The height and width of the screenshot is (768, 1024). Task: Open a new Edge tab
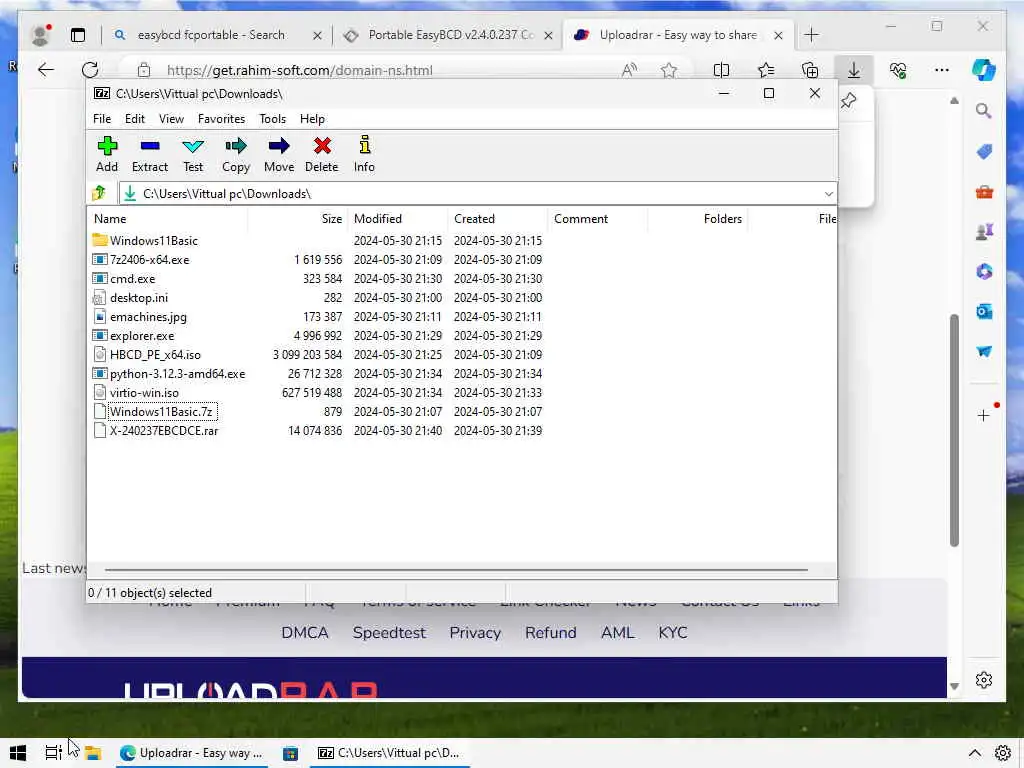coord(811,35)
